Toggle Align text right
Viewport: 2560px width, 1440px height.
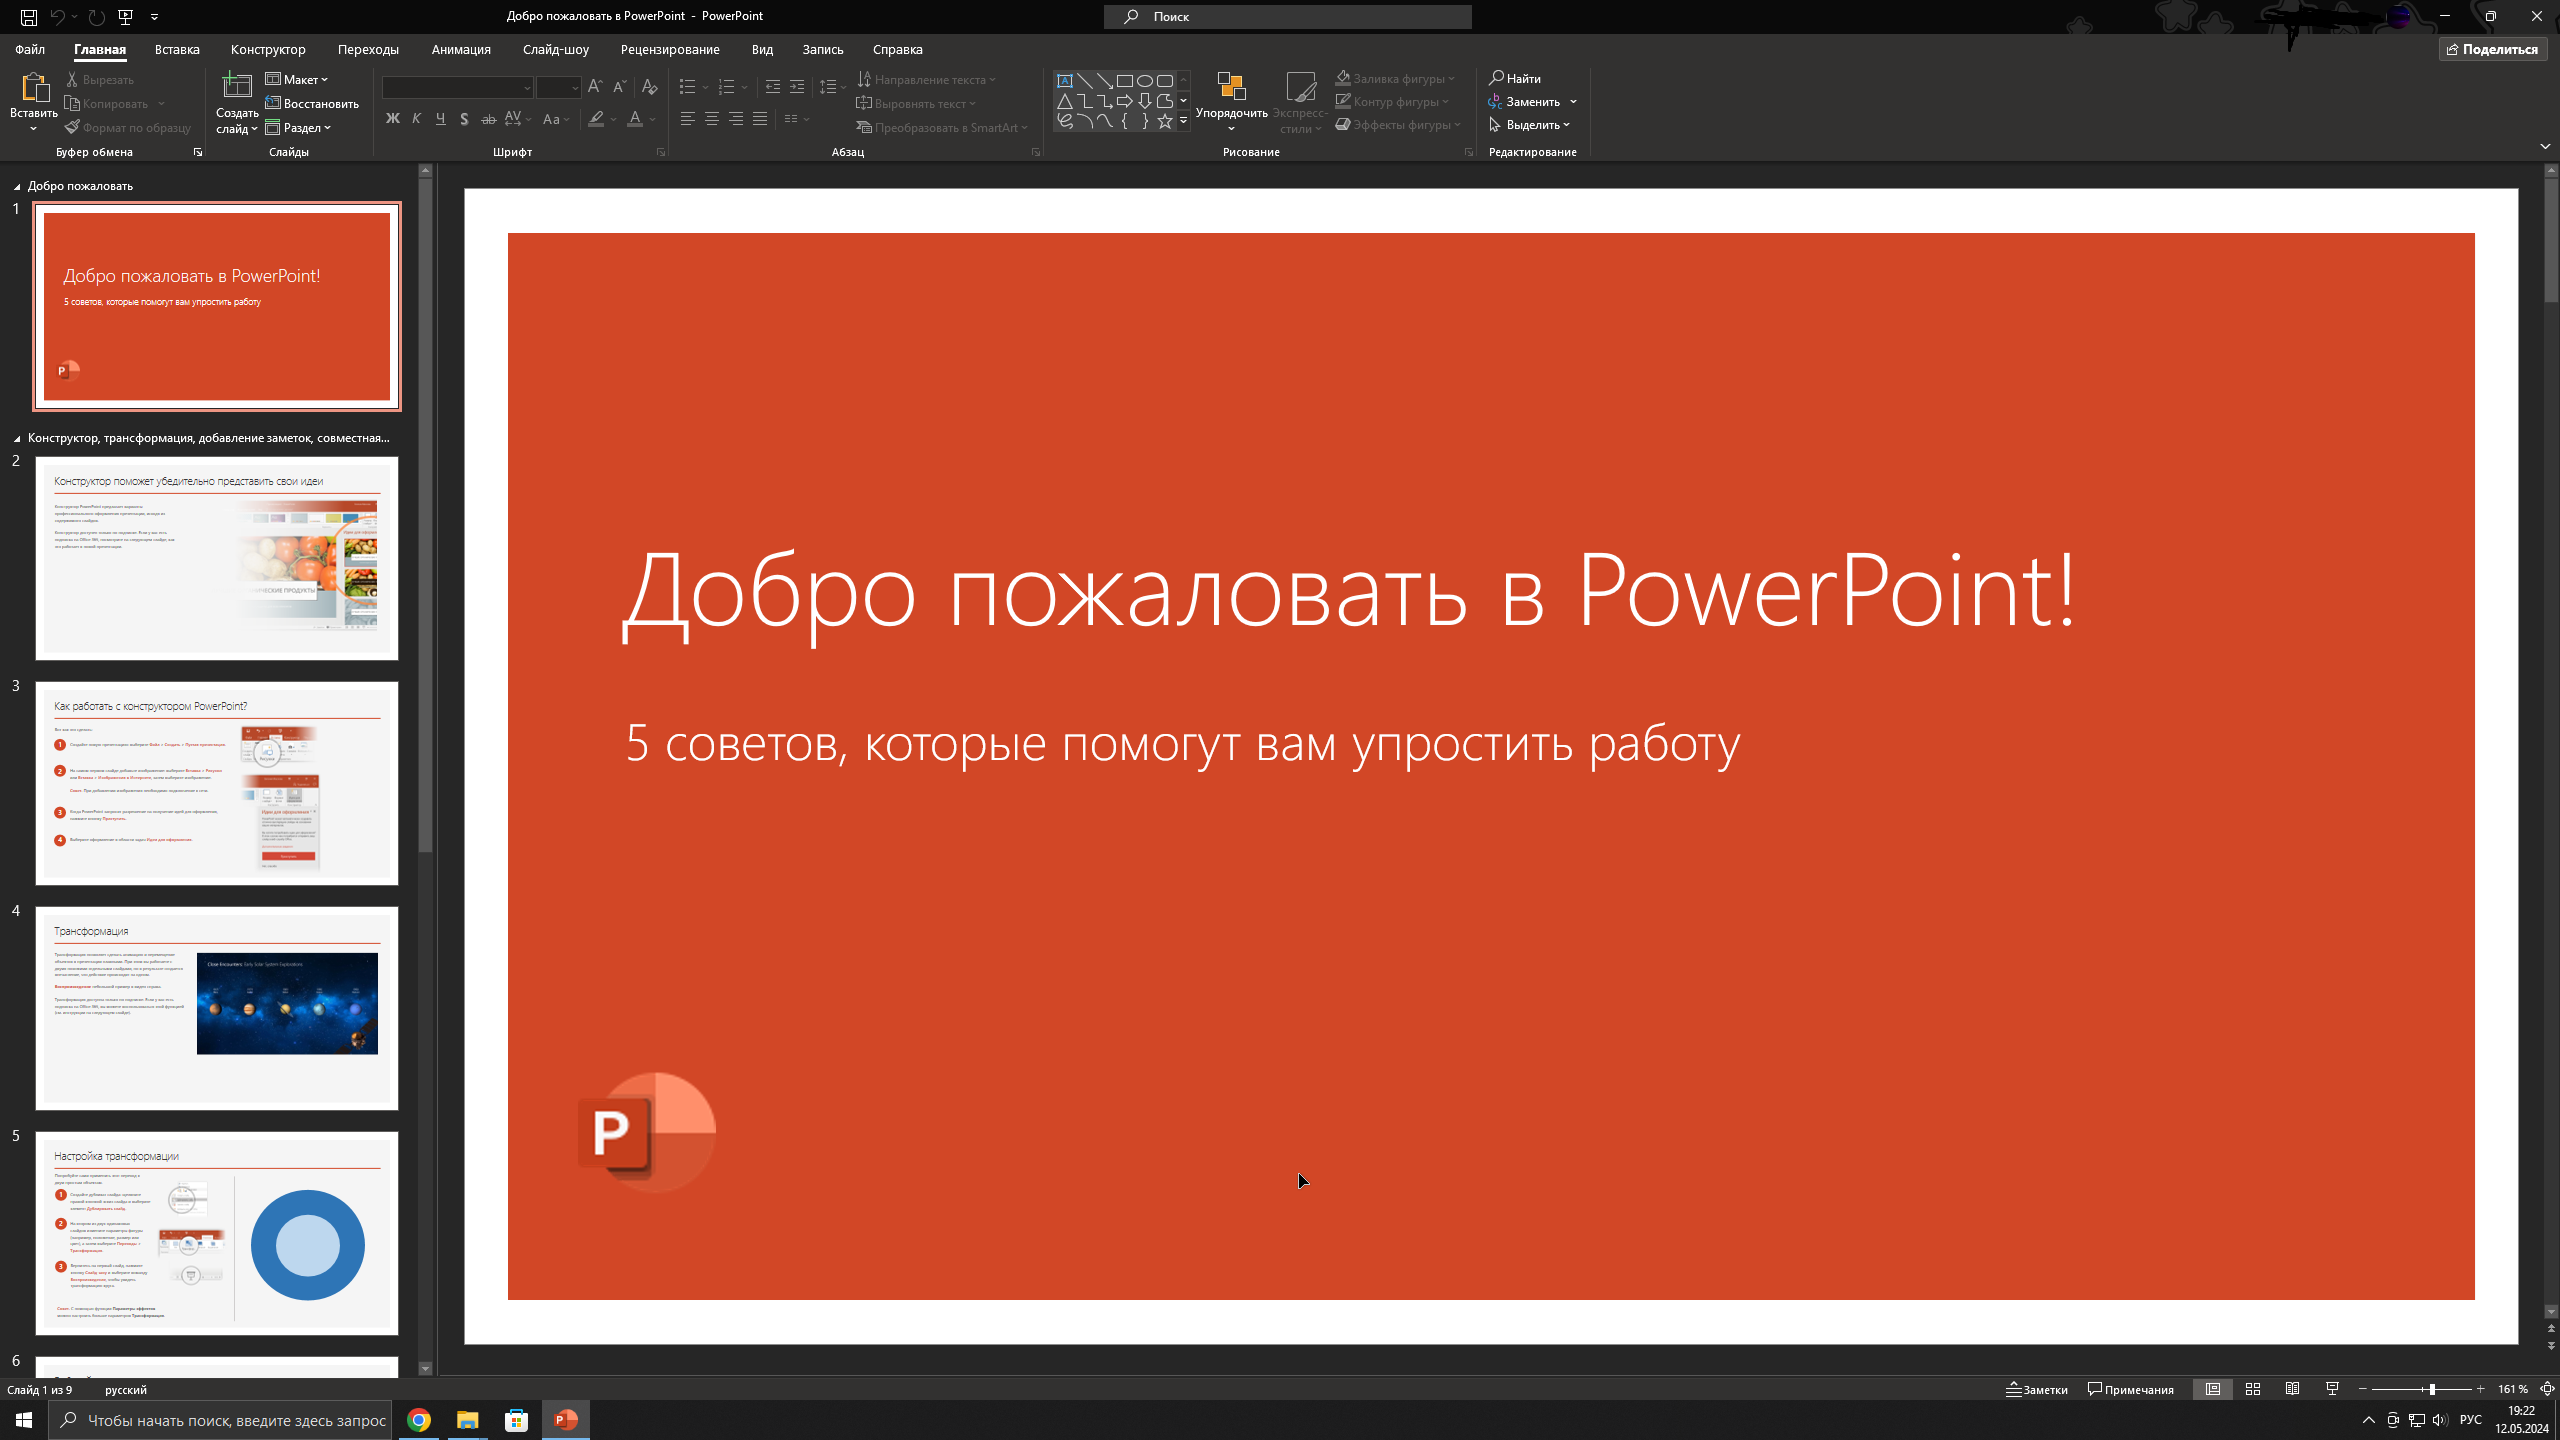pyautogui.click(x=736, y=119)
